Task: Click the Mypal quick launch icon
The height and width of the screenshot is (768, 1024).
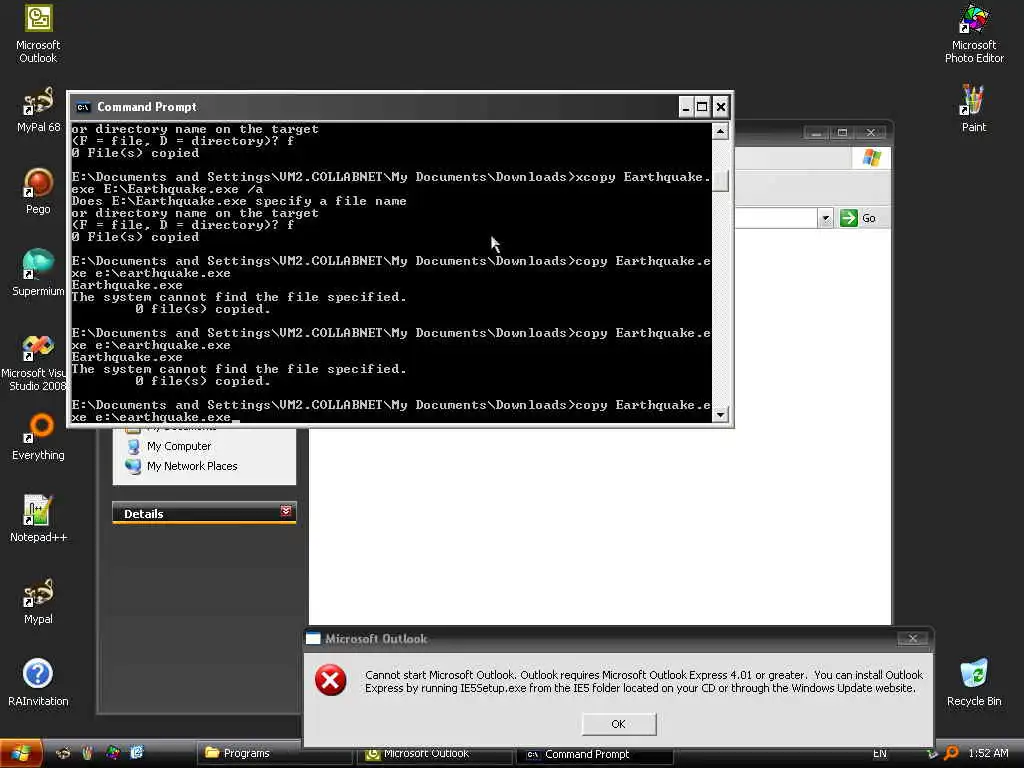Action: pos(63,753)
